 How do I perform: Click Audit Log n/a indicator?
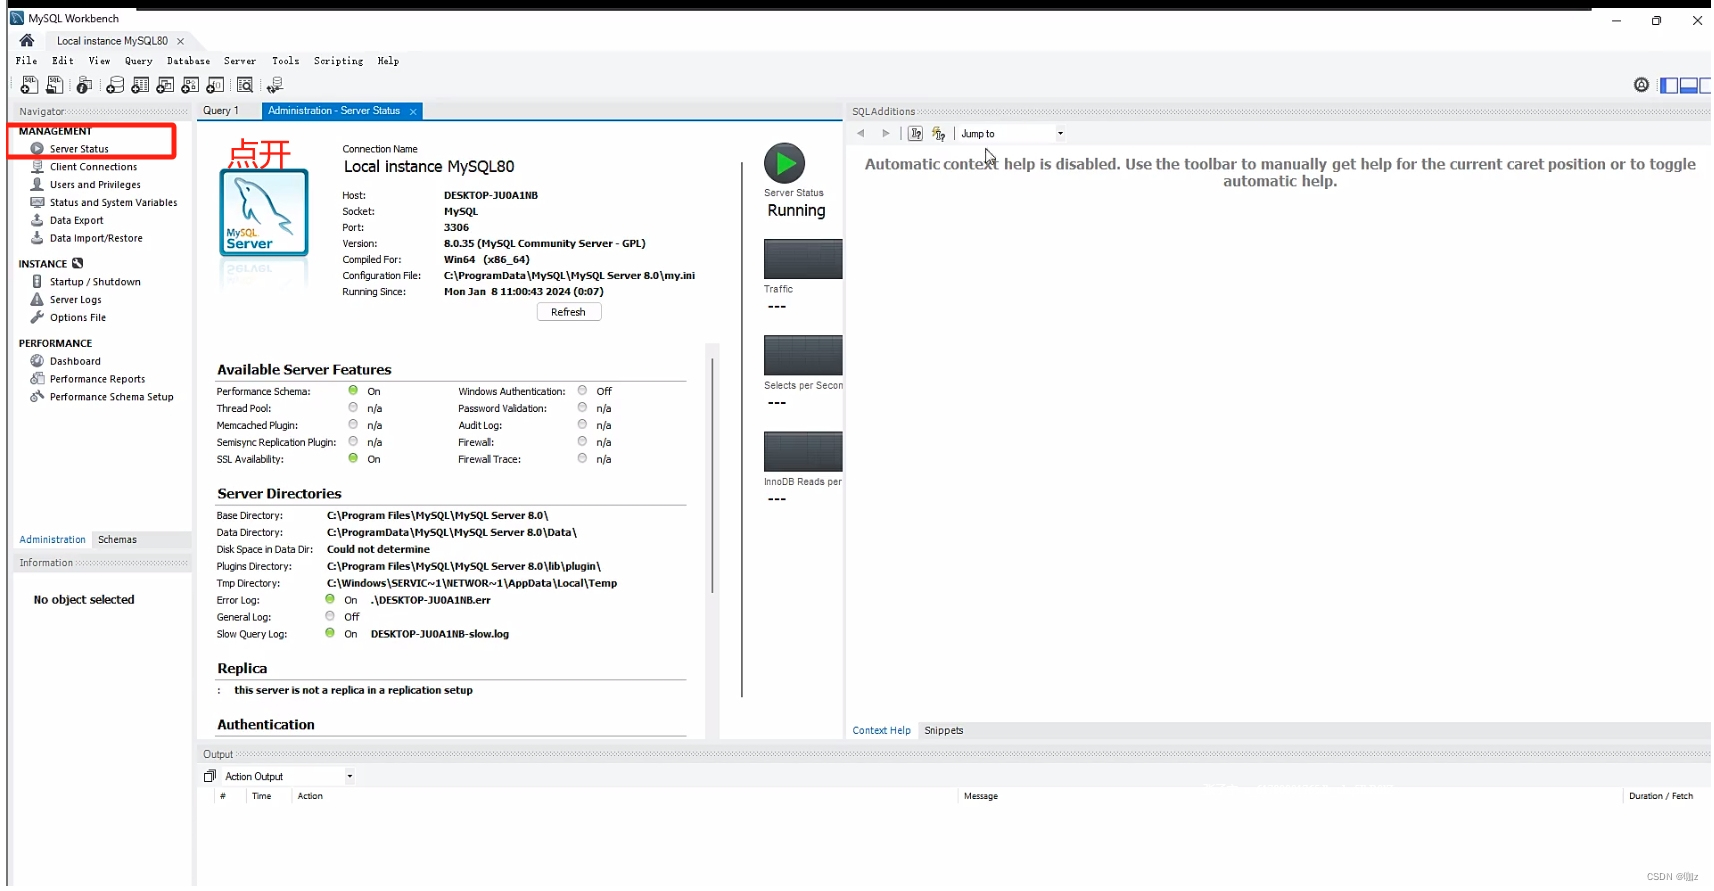pos(582,425)
